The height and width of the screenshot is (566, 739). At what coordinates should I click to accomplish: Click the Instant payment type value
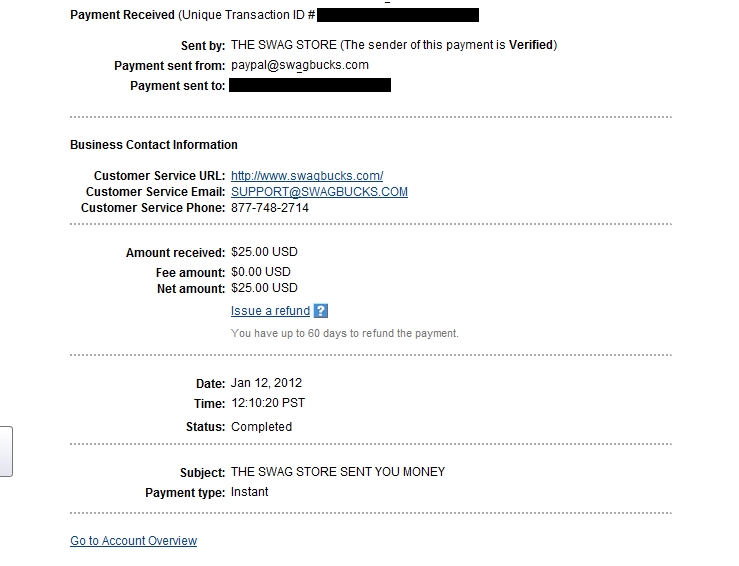pyautogui.click(x=249, y=492)
